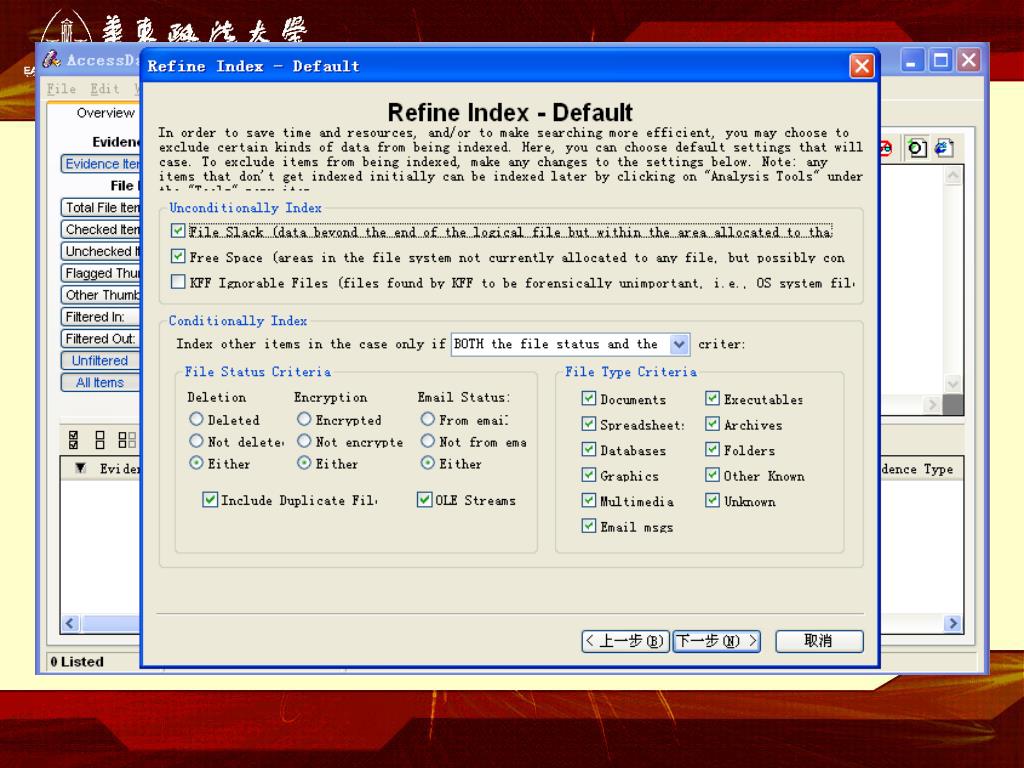Open File menu in AccessData window

coord(61,89)
